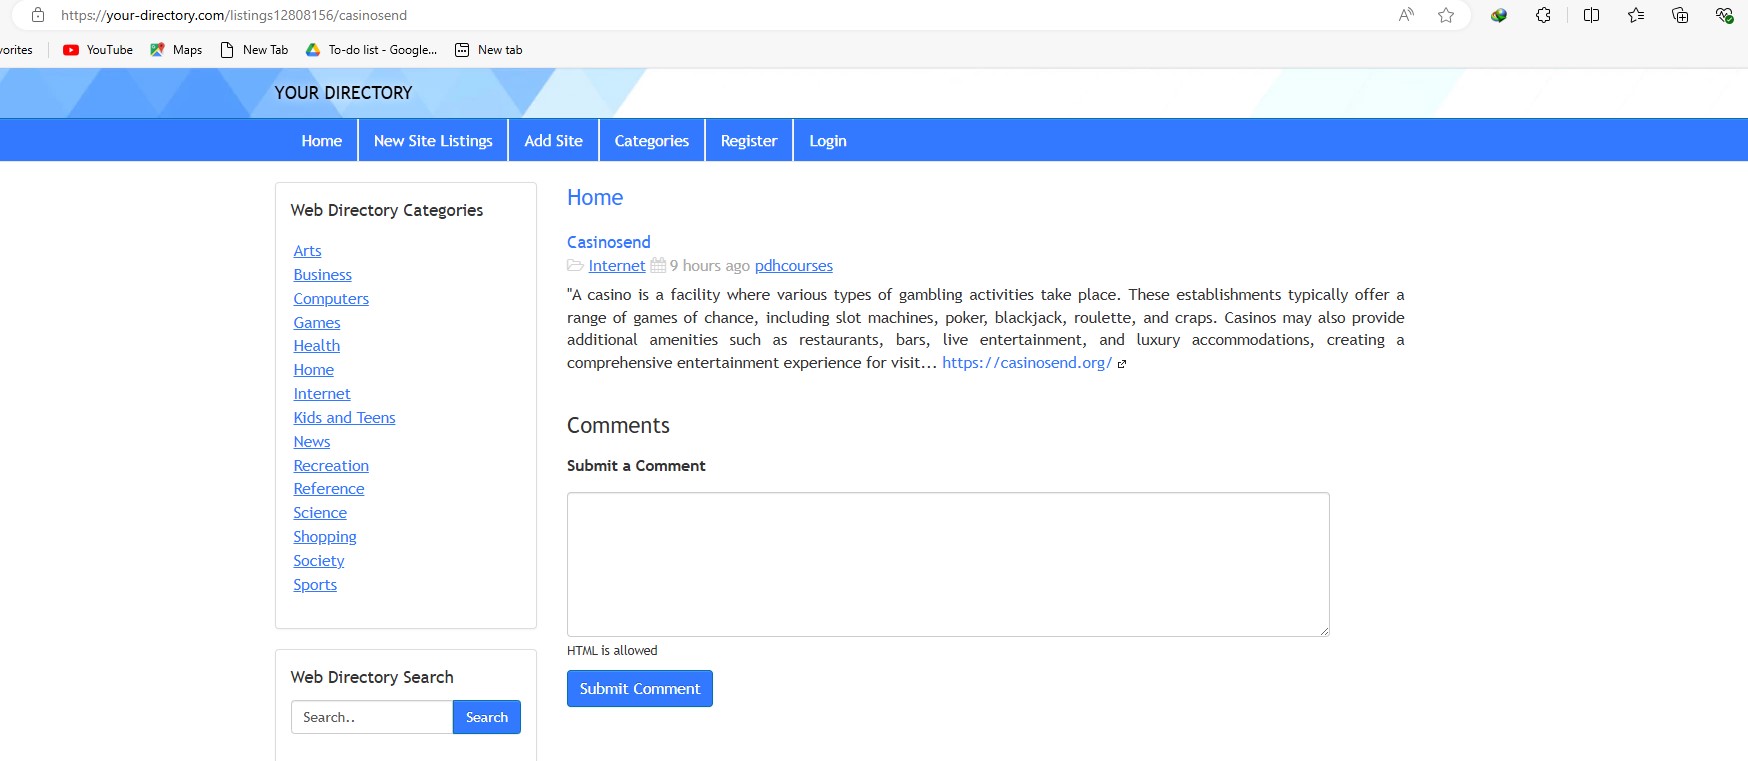The width and height of the screenshot is (1748, 761).
Task: Open the Kids and Teens category
Action: click(345, 418)
